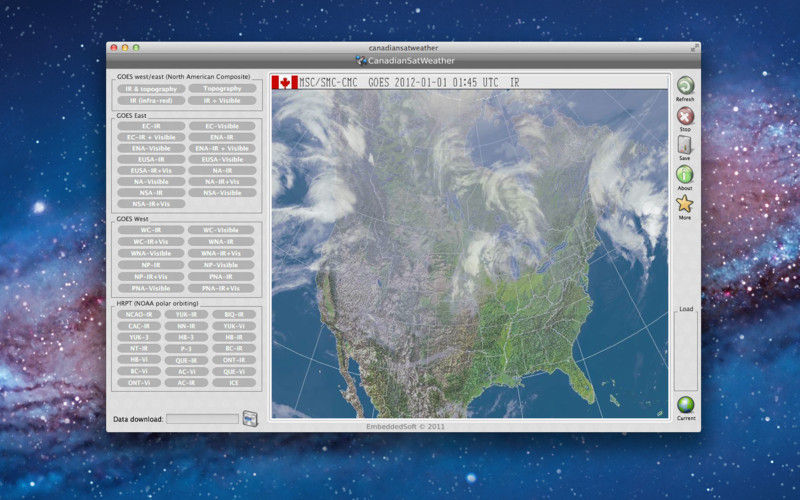Click the icon beside Data download bar
This screenshot has width=800, height=500.
[250, 418]
